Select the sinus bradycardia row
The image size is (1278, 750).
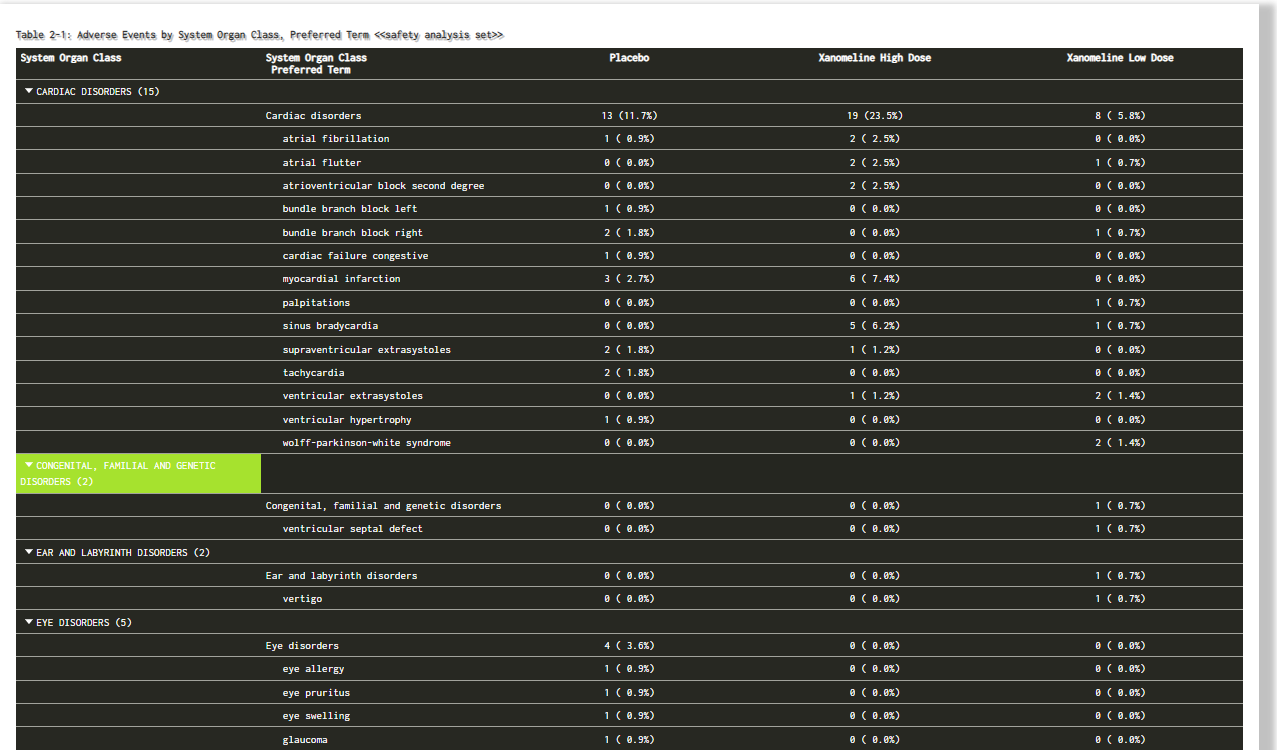[x=629, y=326]
